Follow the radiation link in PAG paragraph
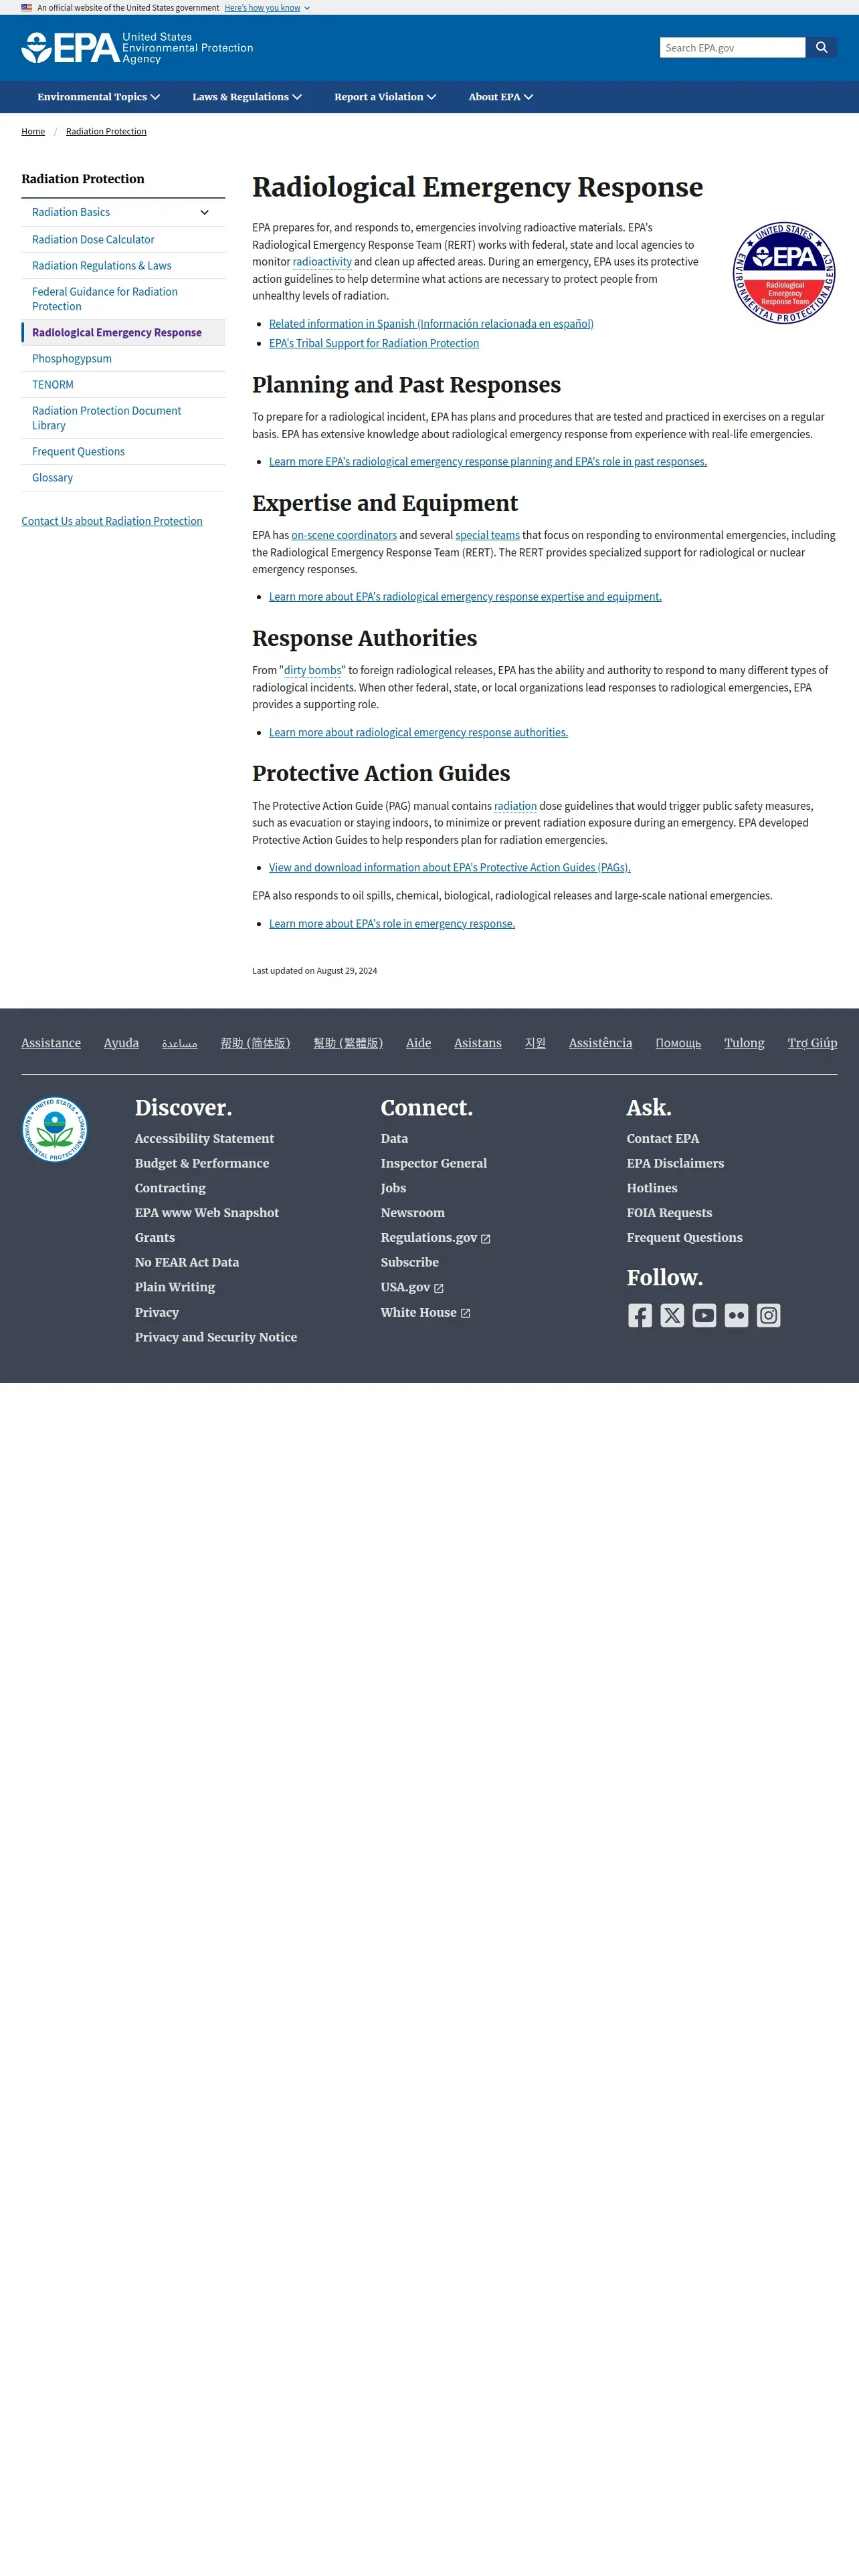The height and width of the screenshot is (2576, 859). (515, 806)
